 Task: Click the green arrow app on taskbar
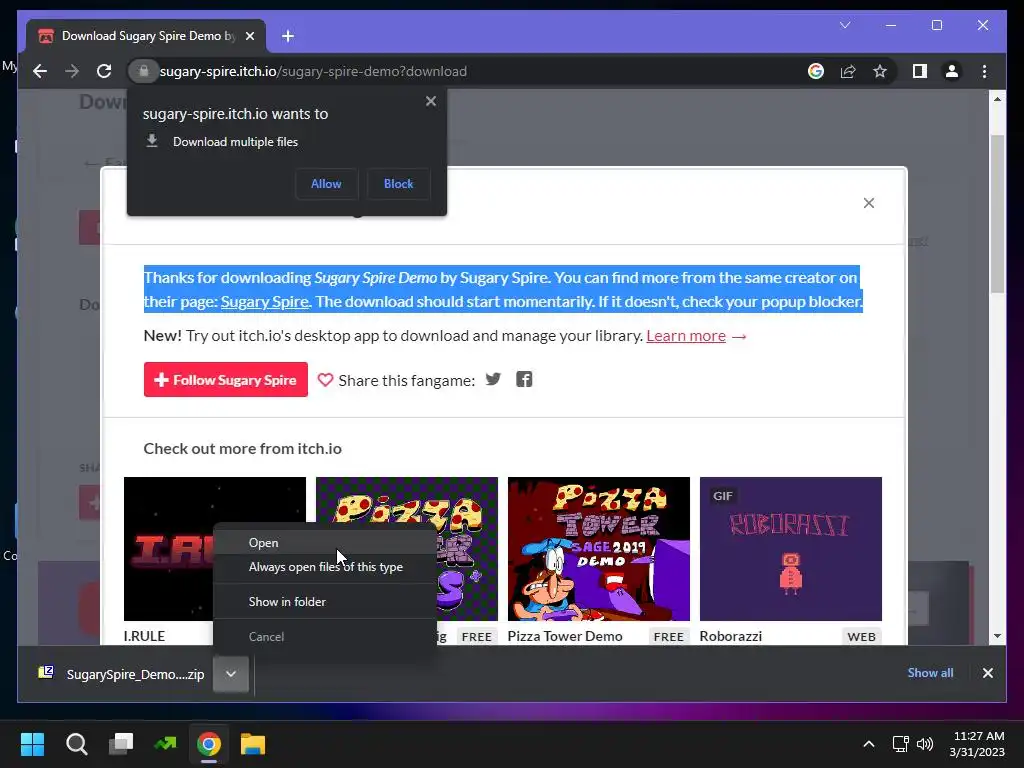(165, 744)
